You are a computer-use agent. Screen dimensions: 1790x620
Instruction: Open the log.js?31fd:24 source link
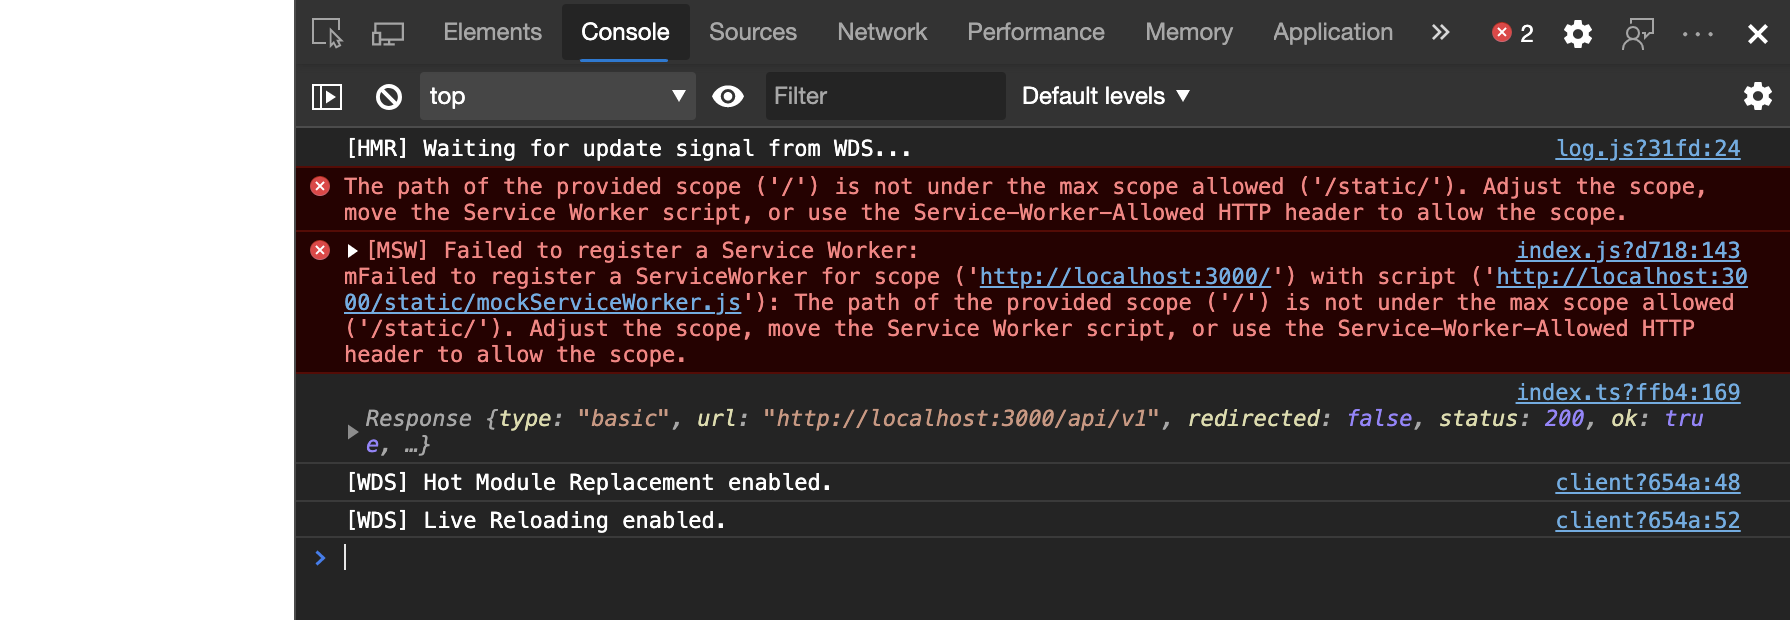1648,148
